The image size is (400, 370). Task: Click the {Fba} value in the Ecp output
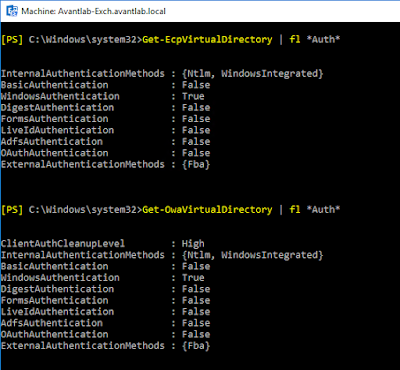(196, 164)
